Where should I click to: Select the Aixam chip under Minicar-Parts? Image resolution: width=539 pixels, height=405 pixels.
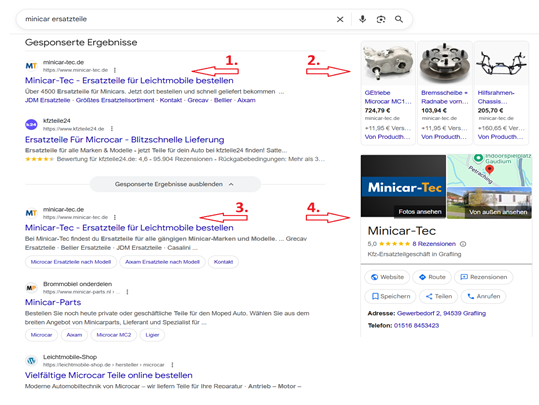tap(74, 335)
